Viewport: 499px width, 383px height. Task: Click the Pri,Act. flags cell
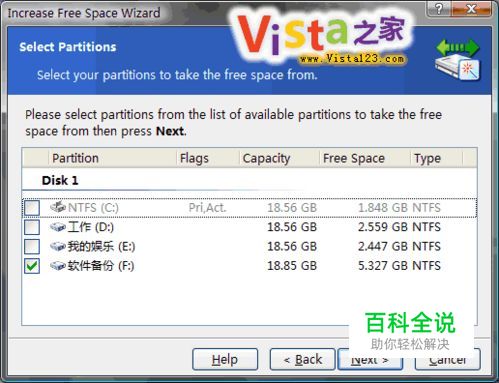(207, 208)
